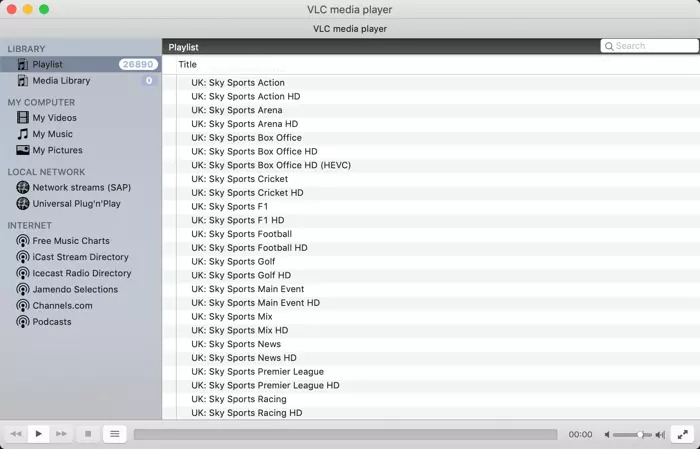Click the Playlist sidebar icon
700x449 pixels.
tap(22, 64)
